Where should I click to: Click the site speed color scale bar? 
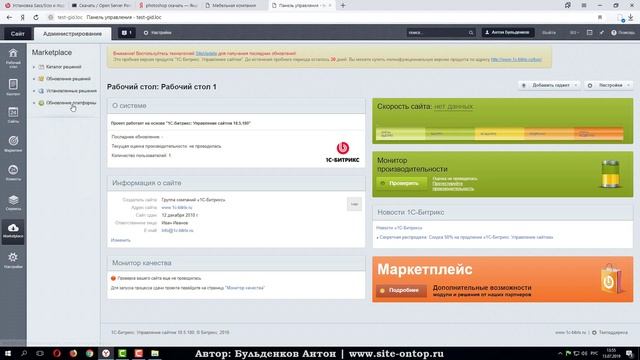[x=500, y=133]
